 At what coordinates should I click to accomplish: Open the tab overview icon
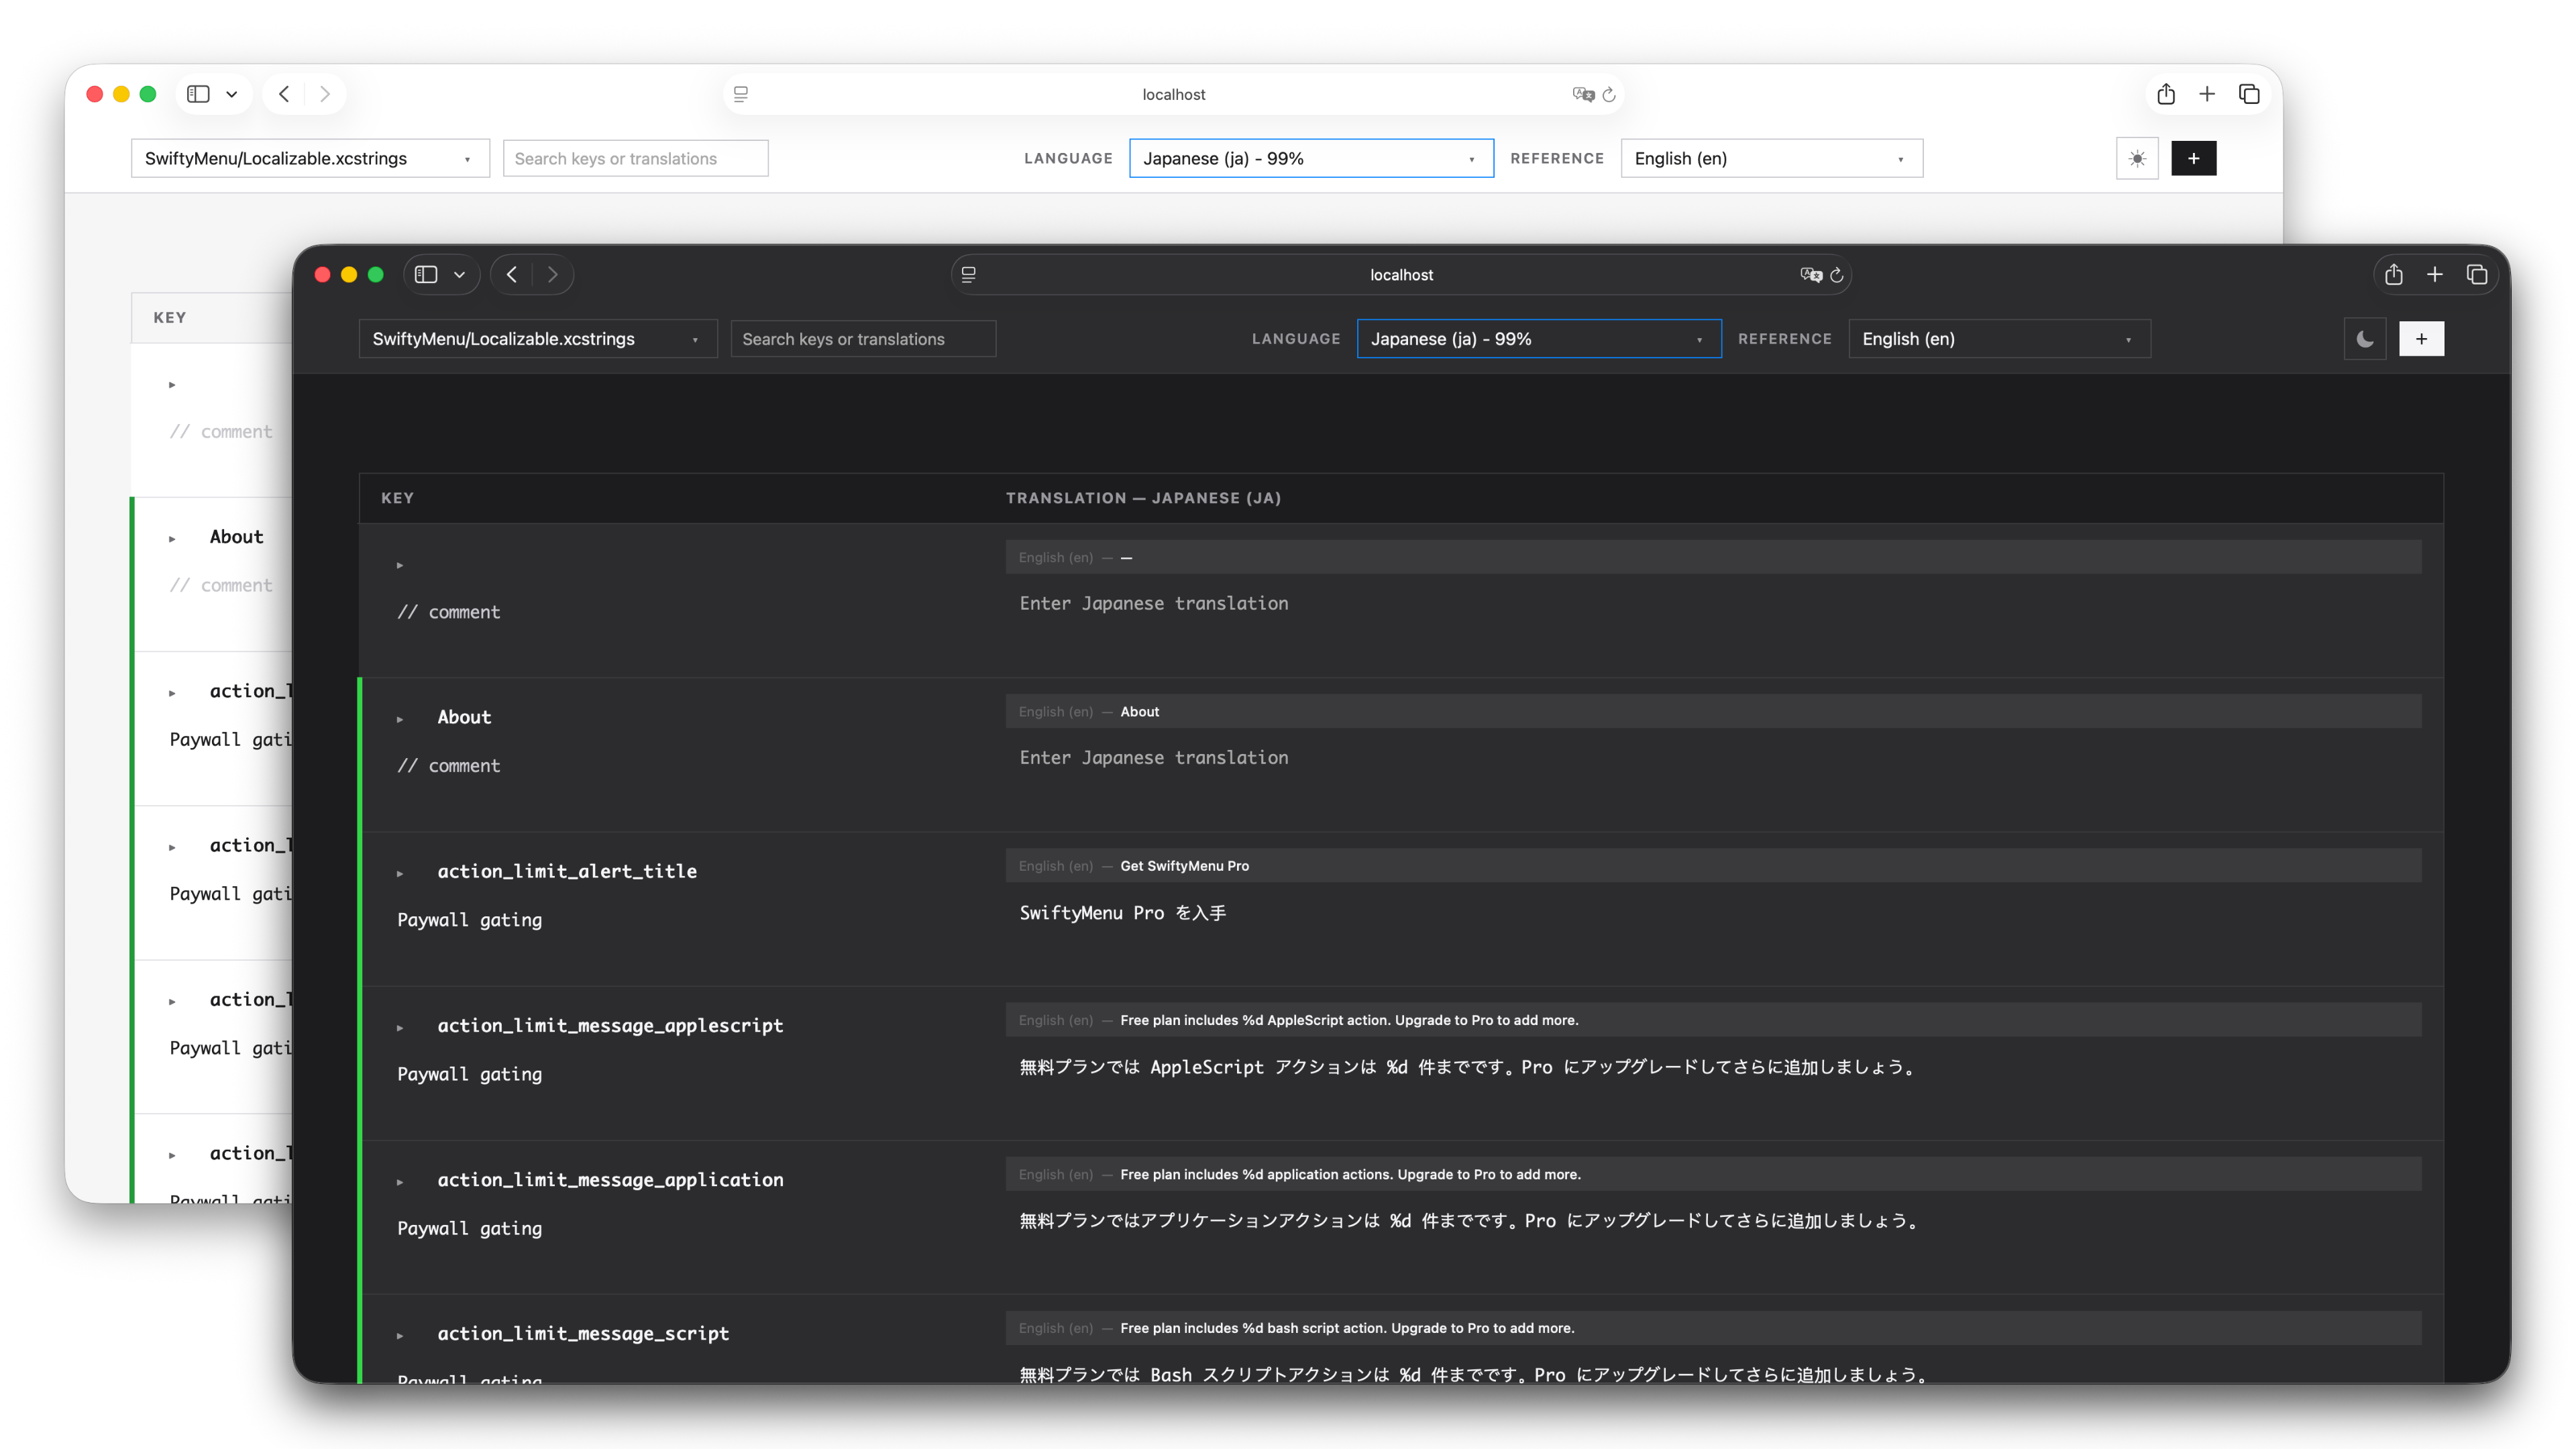[x=2477, y=275]
